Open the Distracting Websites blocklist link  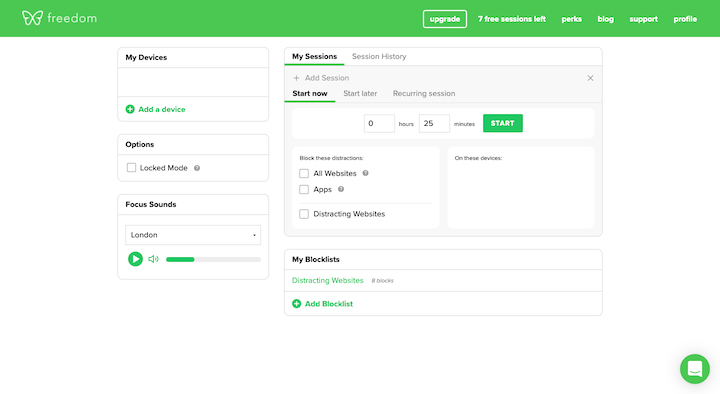pyautogui.click(x=327, y=280)
